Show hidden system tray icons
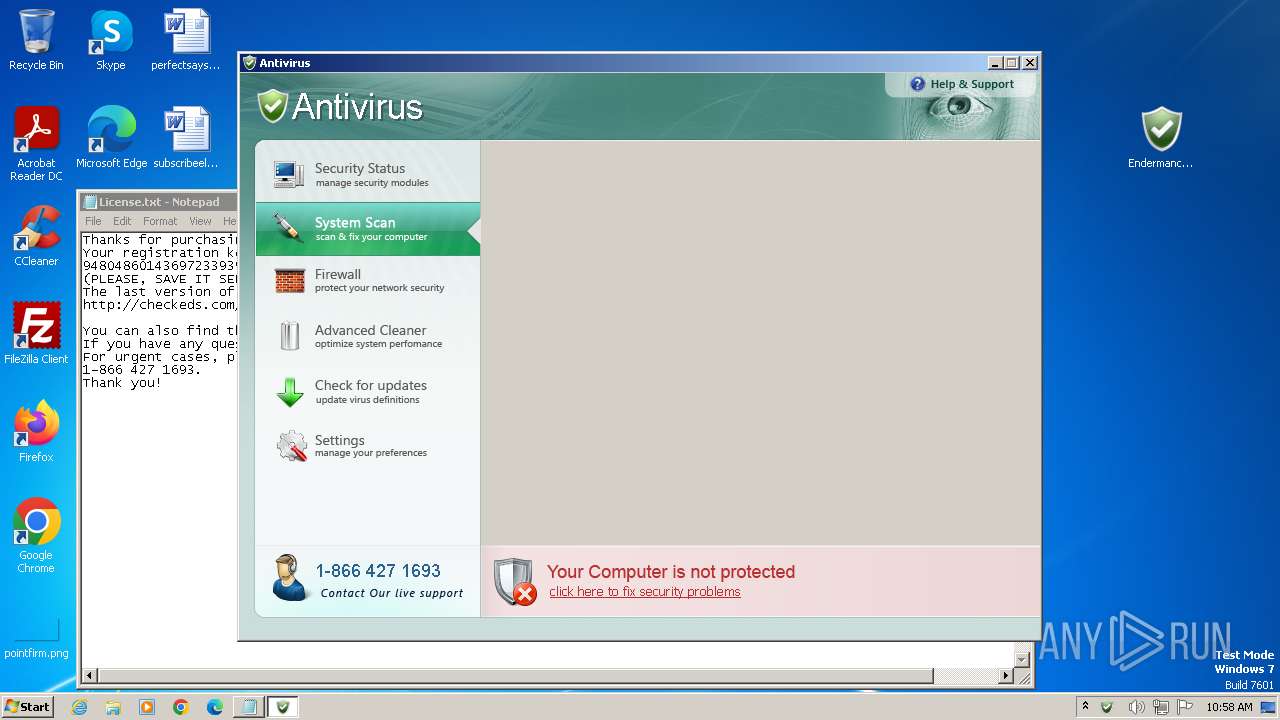Screen dimensions: 1280x720 pos(1085,707)
